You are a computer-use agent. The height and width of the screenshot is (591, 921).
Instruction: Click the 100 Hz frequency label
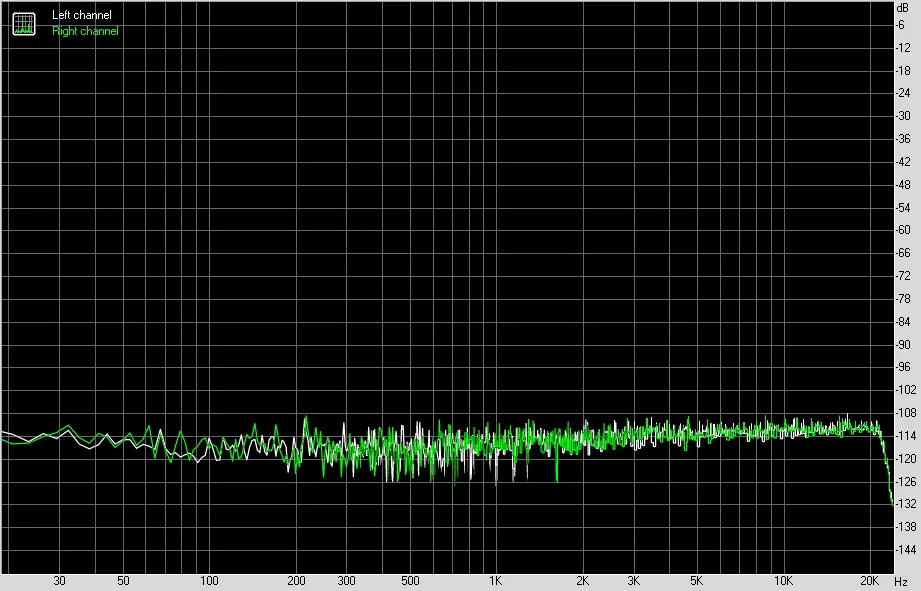pyautogui.click(x=209, y=581)
